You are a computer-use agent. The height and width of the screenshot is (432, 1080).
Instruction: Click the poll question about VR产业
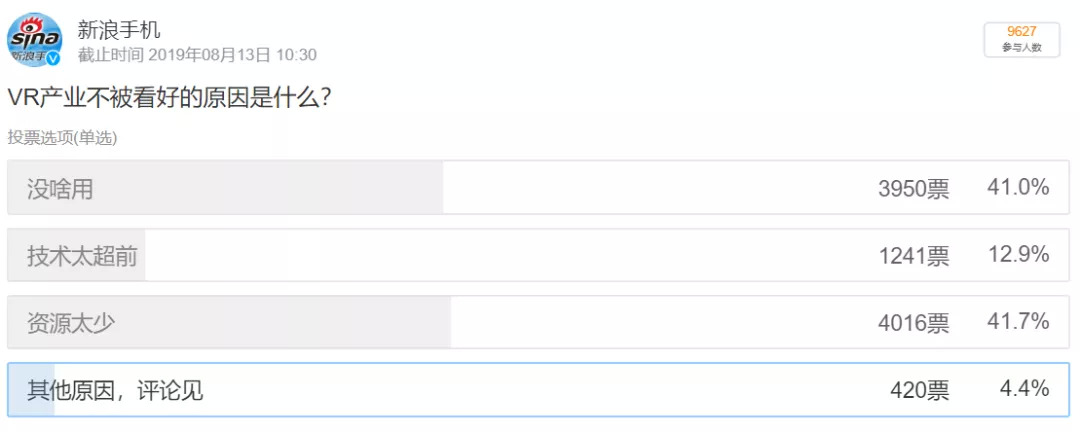tap(172, 98)
